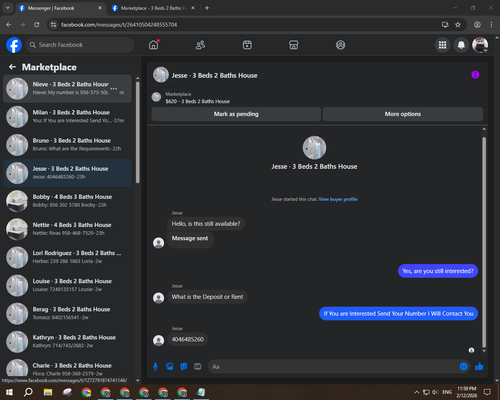The height and width of the screenshot is (400, 500).
Task: Click in the Search Facebook field
Action: click(x=80, y=45)
